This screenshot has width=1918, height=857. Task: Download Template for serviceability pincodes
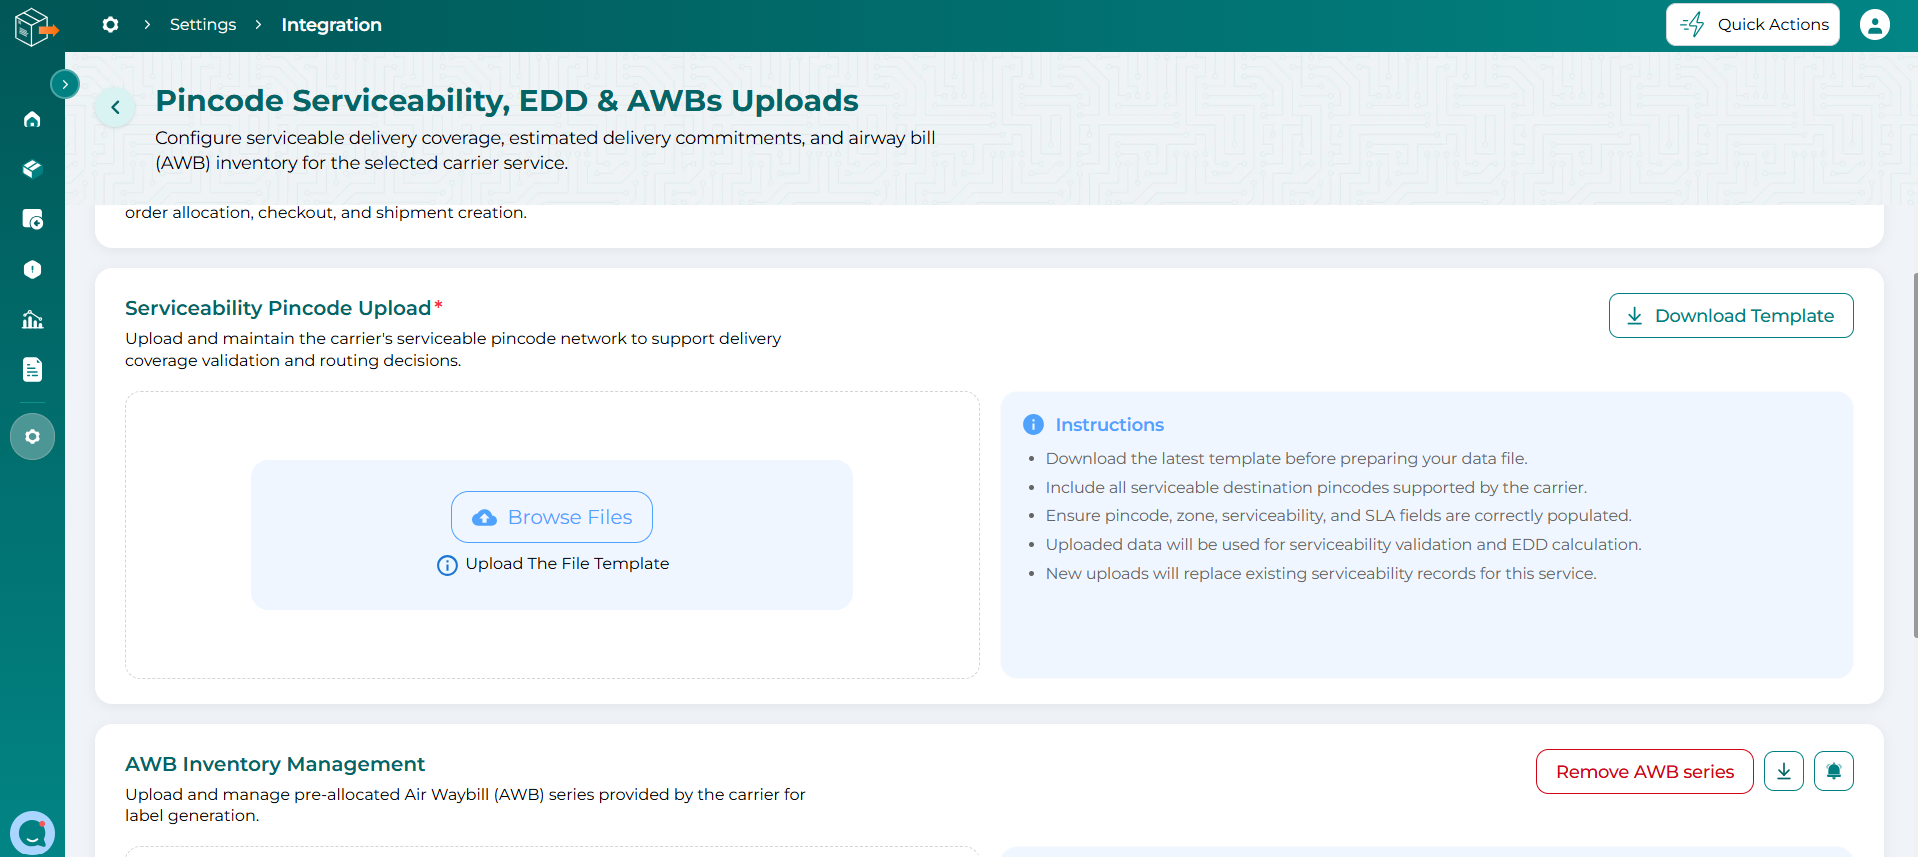tap(1730, 315)
